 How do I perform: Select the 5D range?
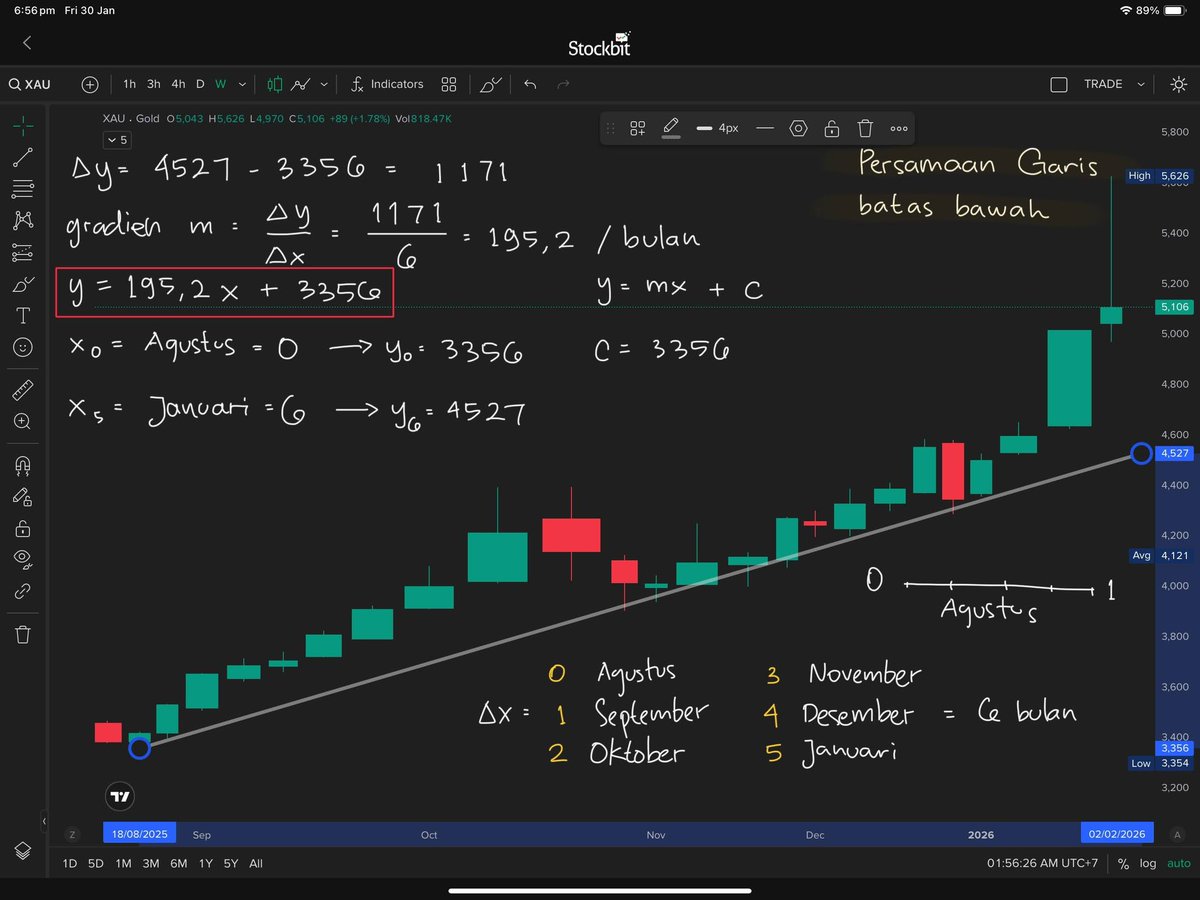[95, 863]
